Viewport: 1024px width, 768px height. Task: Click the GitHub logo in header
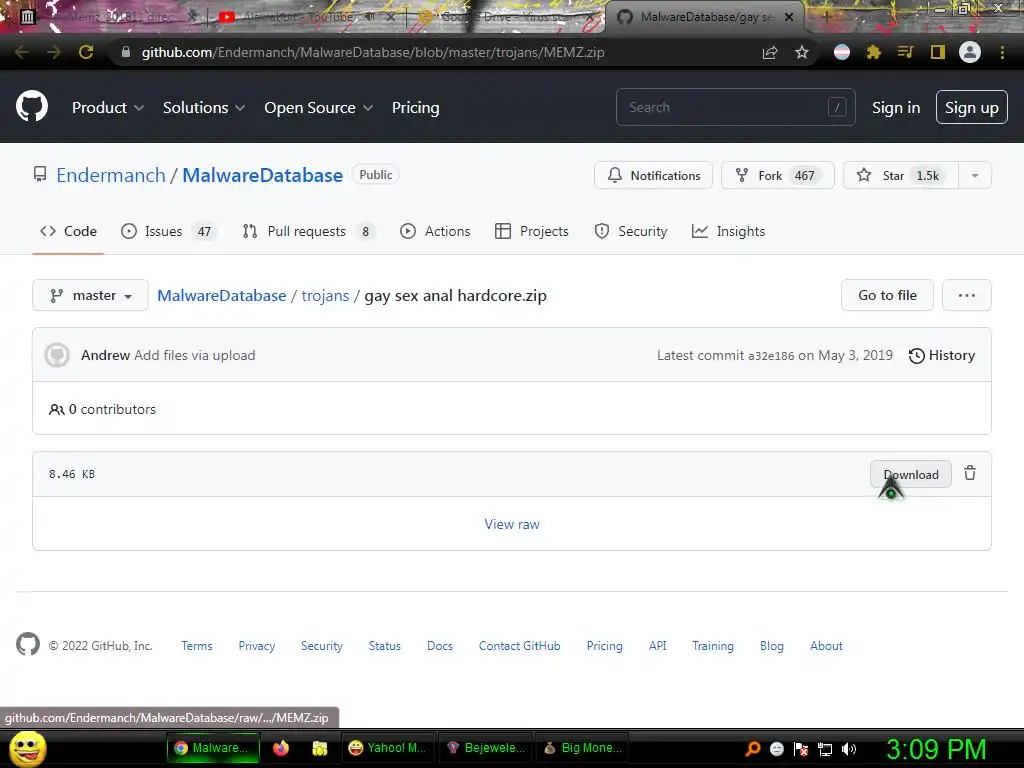point(31,106)
